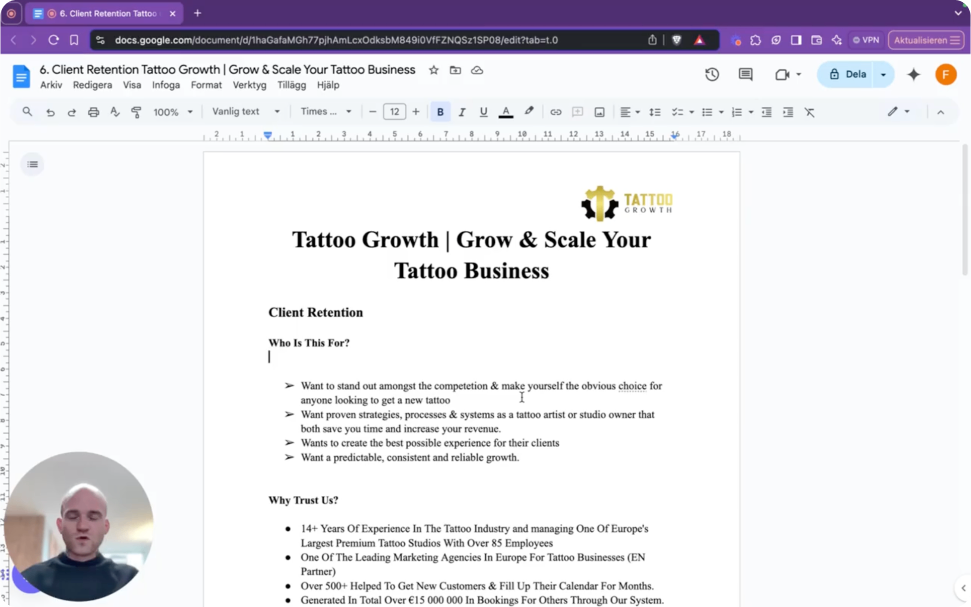Decrease the indent

point(766,112)
